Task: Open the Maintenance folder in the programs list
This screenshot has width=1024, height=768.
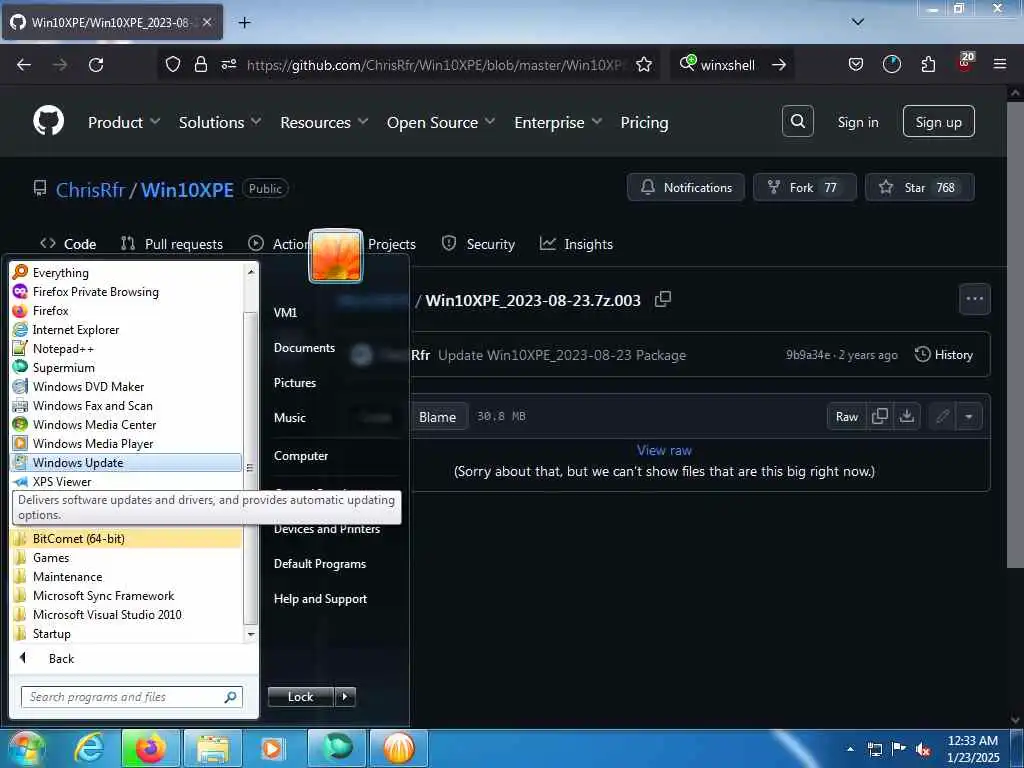Action: click(x=67, y=576)
